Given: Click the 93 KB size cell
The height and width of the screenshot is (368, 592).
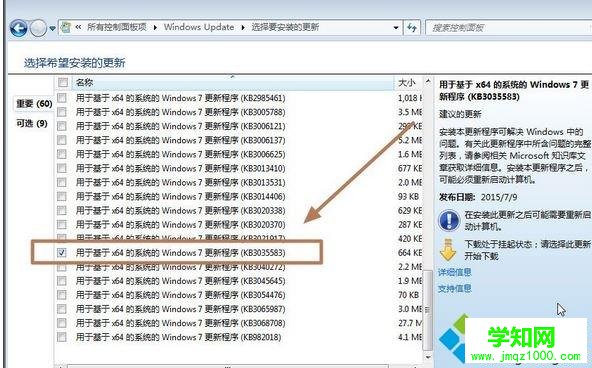Looking at the screenshot, I should (409, 196).
